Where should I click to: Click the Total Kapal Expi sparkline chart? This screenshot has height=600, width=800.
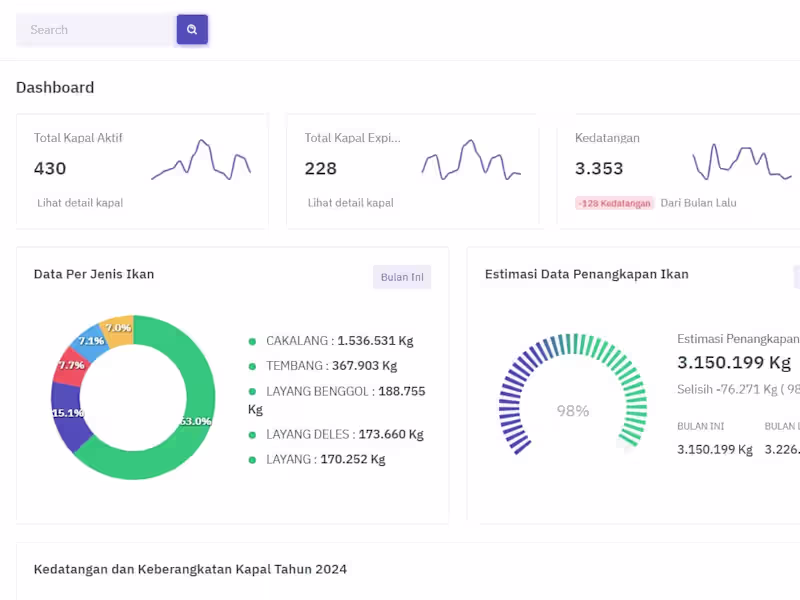point(471,161)
